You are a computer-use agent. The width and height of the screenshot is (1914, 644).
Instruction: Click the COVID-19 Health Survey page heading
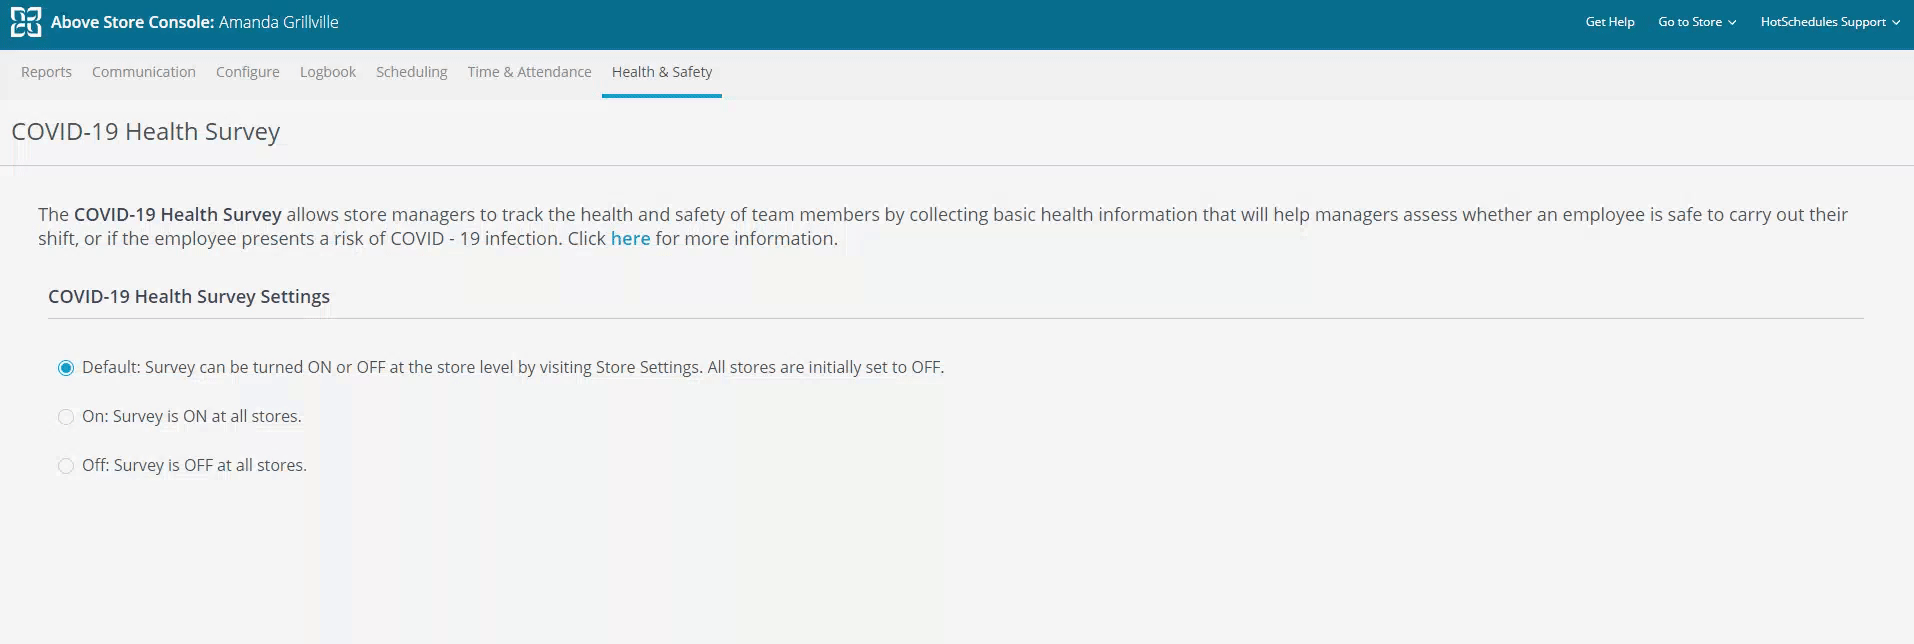(146, 132)
